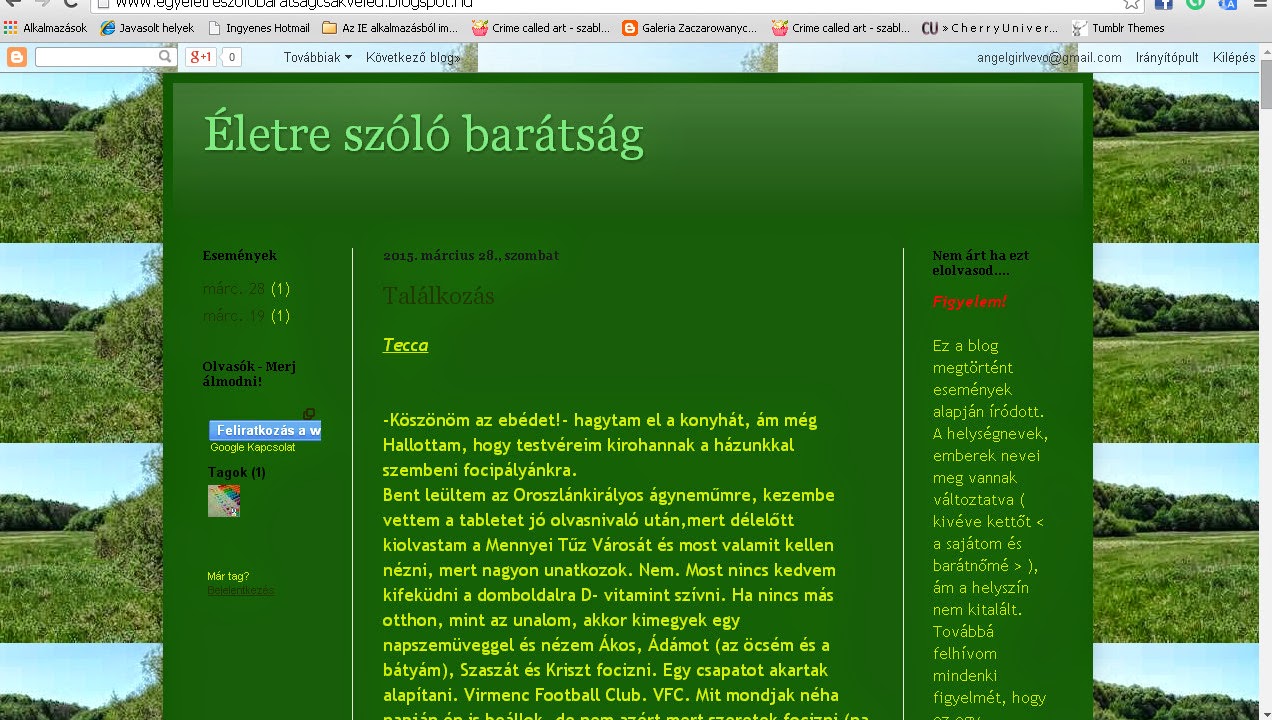Screen dimensions: 1272x720
Task: Click the Tecca underlined heading
Action: 405,345
